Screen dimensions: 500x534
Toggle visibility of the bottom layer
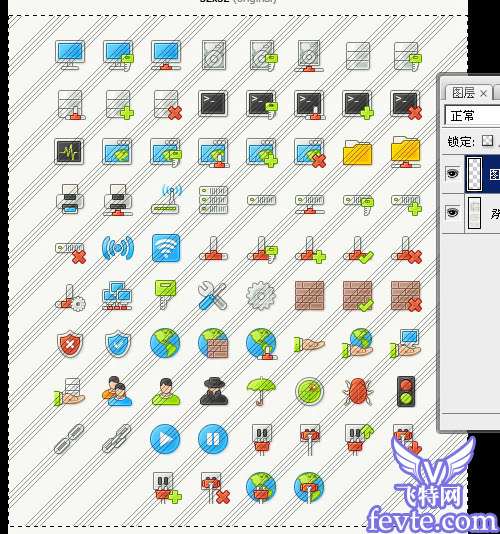[452, 213]
